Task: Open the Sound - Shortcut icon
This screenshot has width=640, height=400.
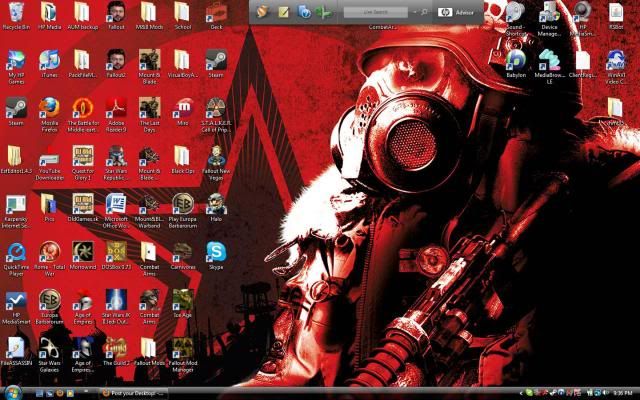Action: [516, 19]
